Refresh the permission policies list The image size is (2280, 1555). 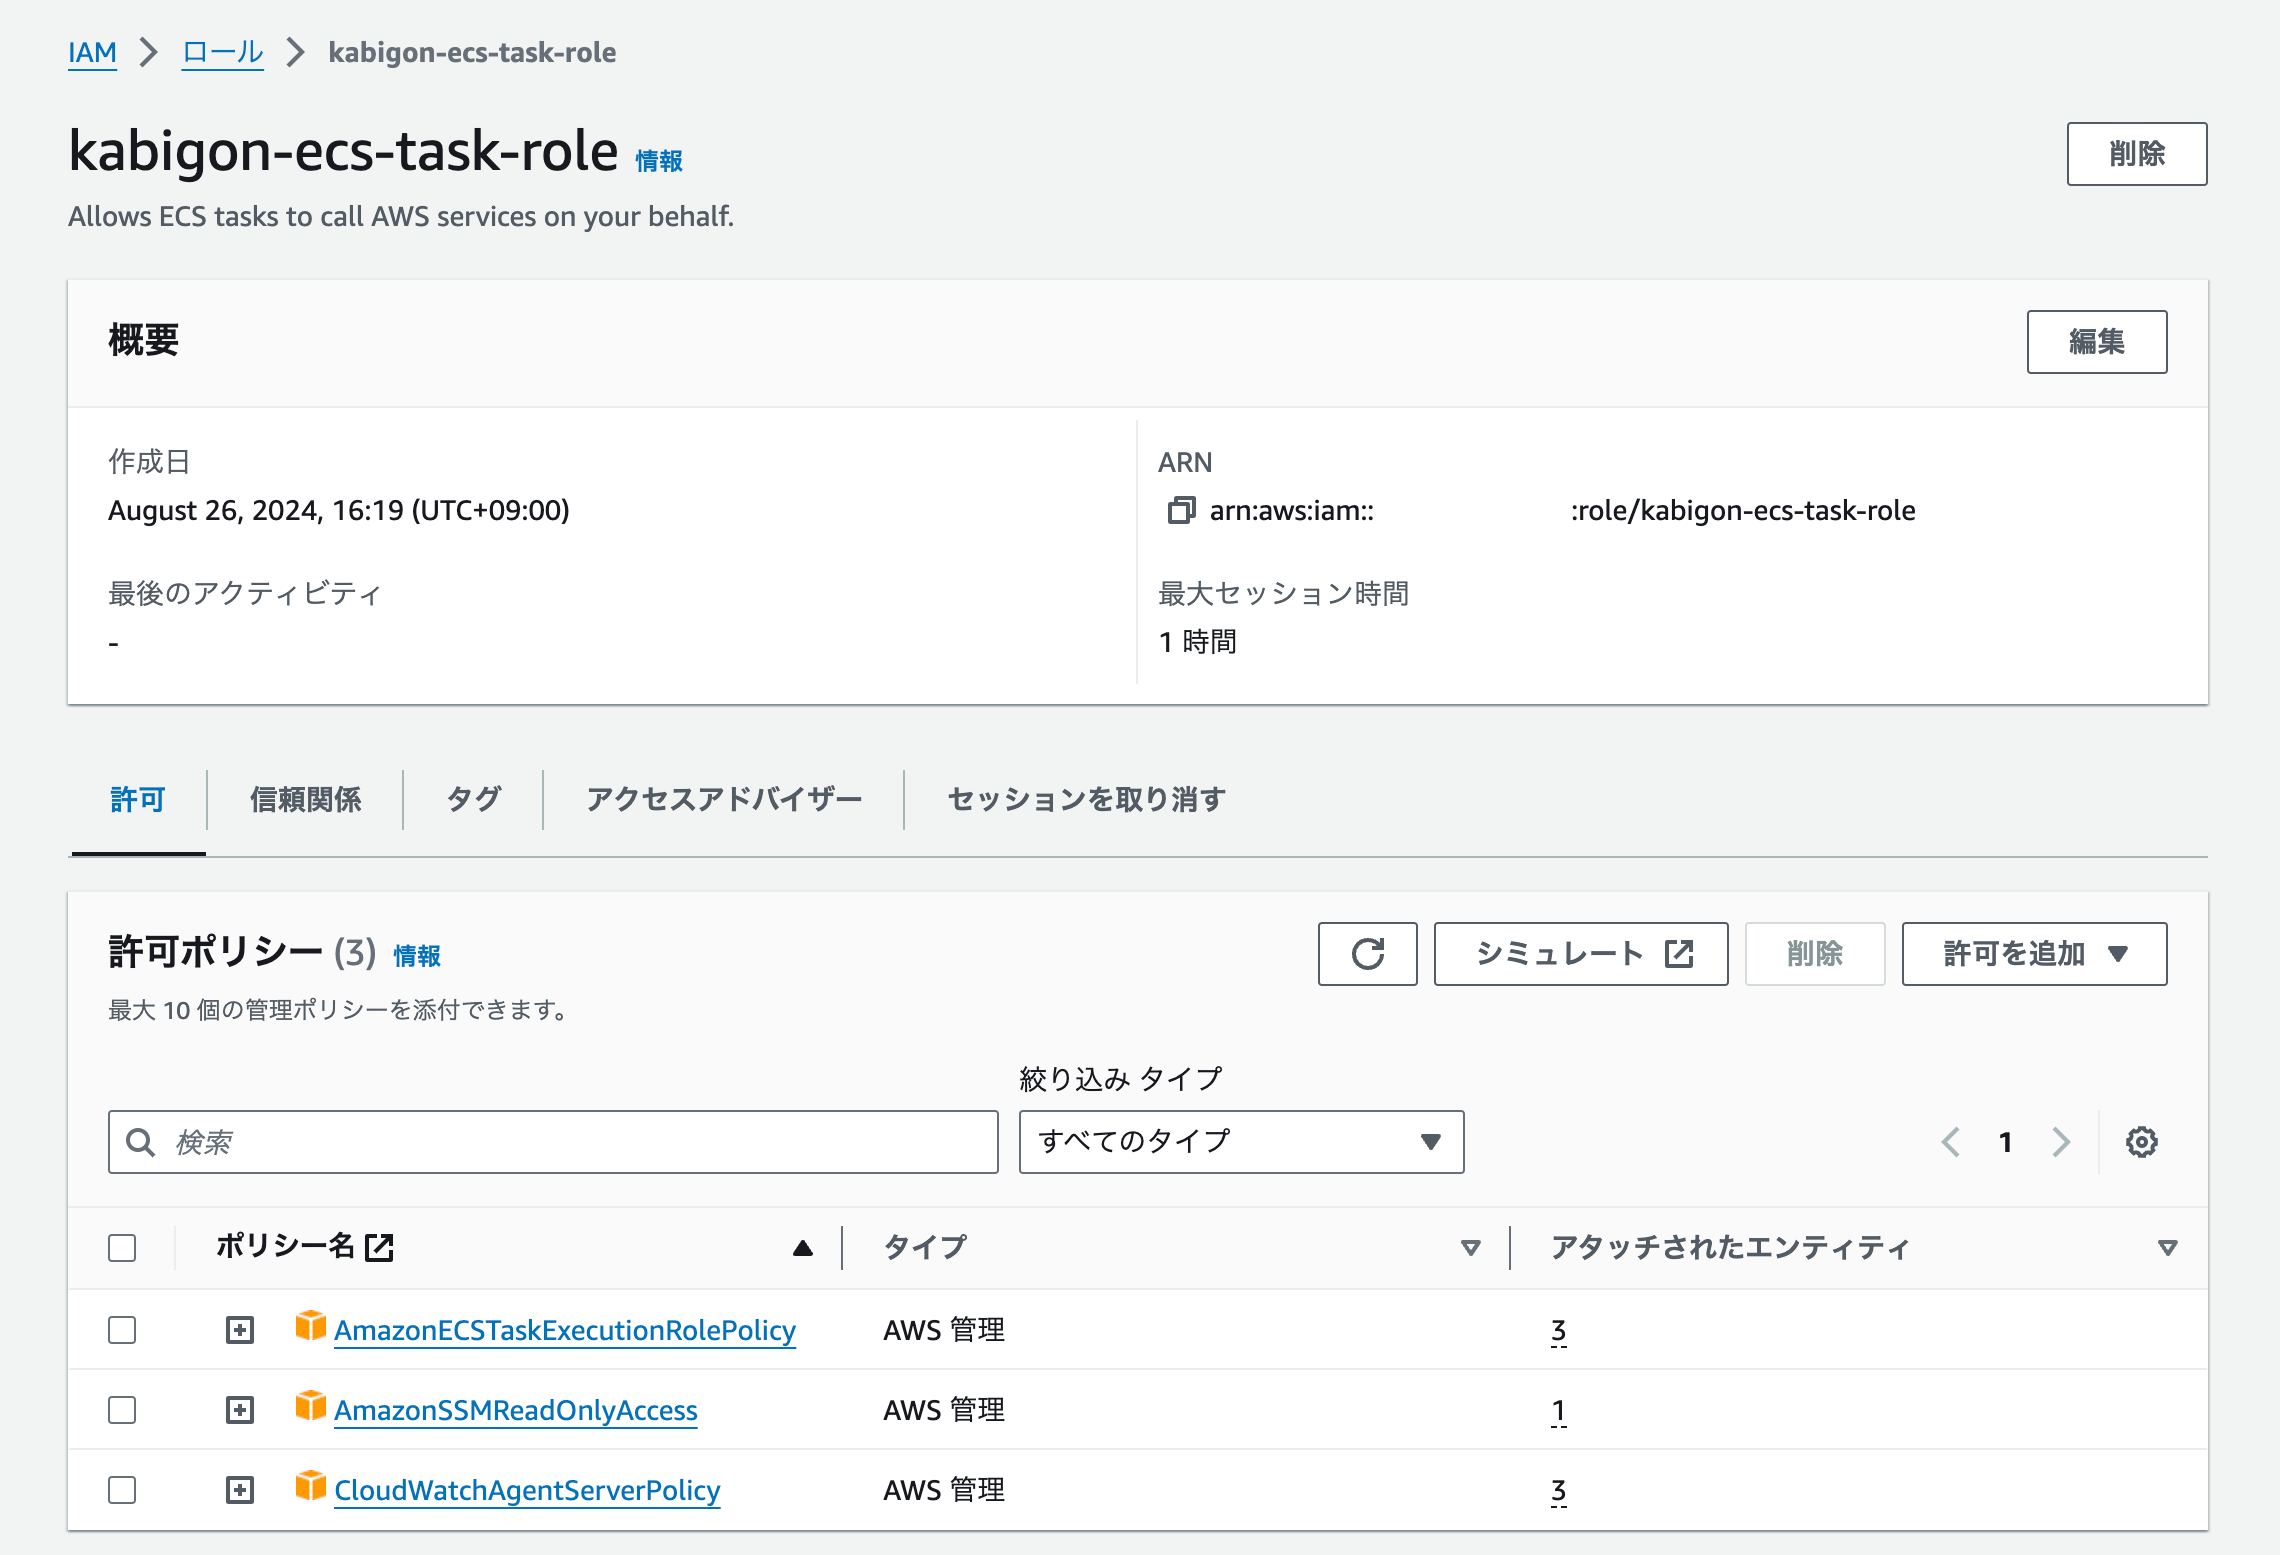(1367, 953)
